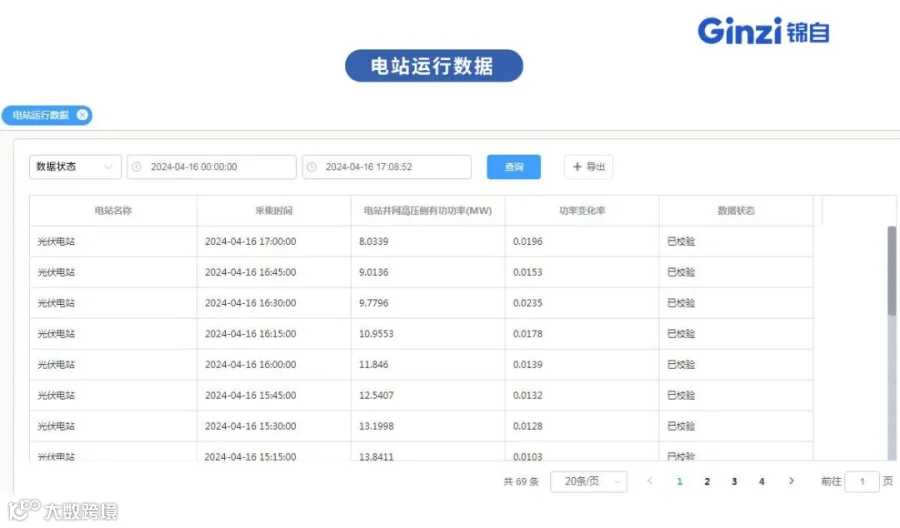Click the 共 69 条 total count
Viewport: 900px width, 528px height.
pyautogui.click(x=521, y=482)
